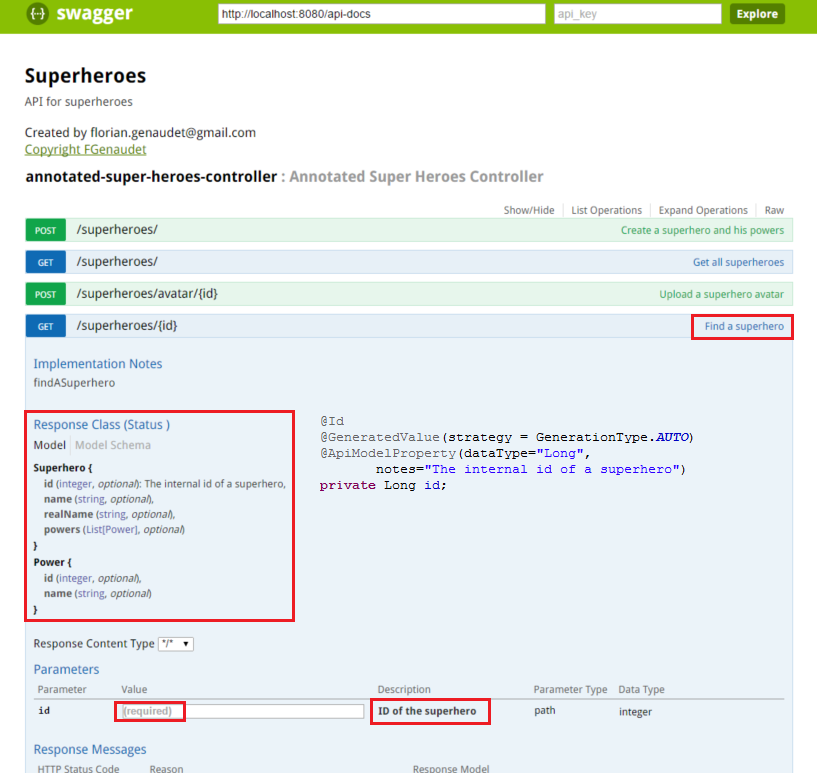Click Upload a superhero avatar description
This screenshot has height=773, width=817.
(x=721, y=294)
